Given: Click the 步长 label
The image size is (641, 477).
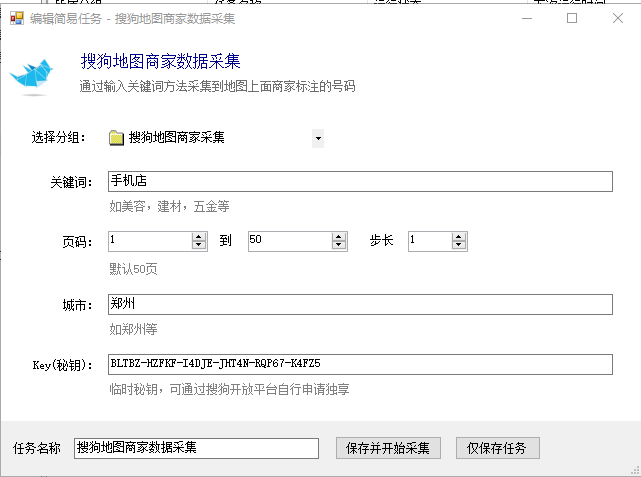Looking at the screenshot, I should tap(381, 240).
